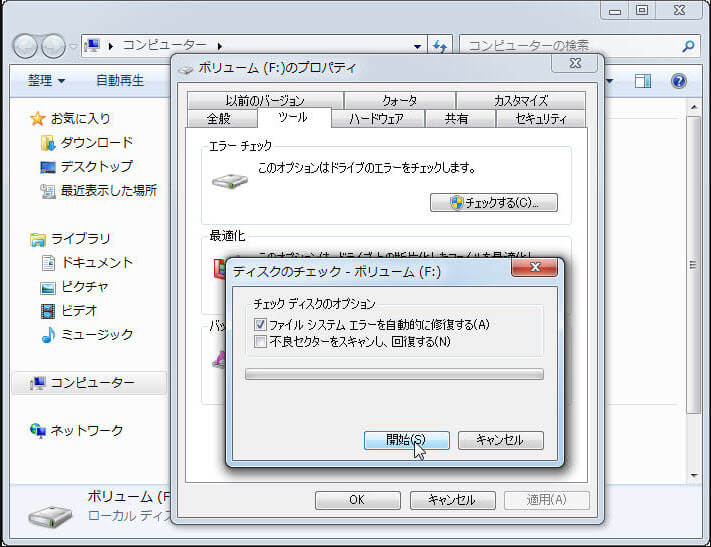The image size is (711, 547).
Task: Enable 不良セクターをスキャンし、回復する checkbox
Action: click(x=260, y=342)
